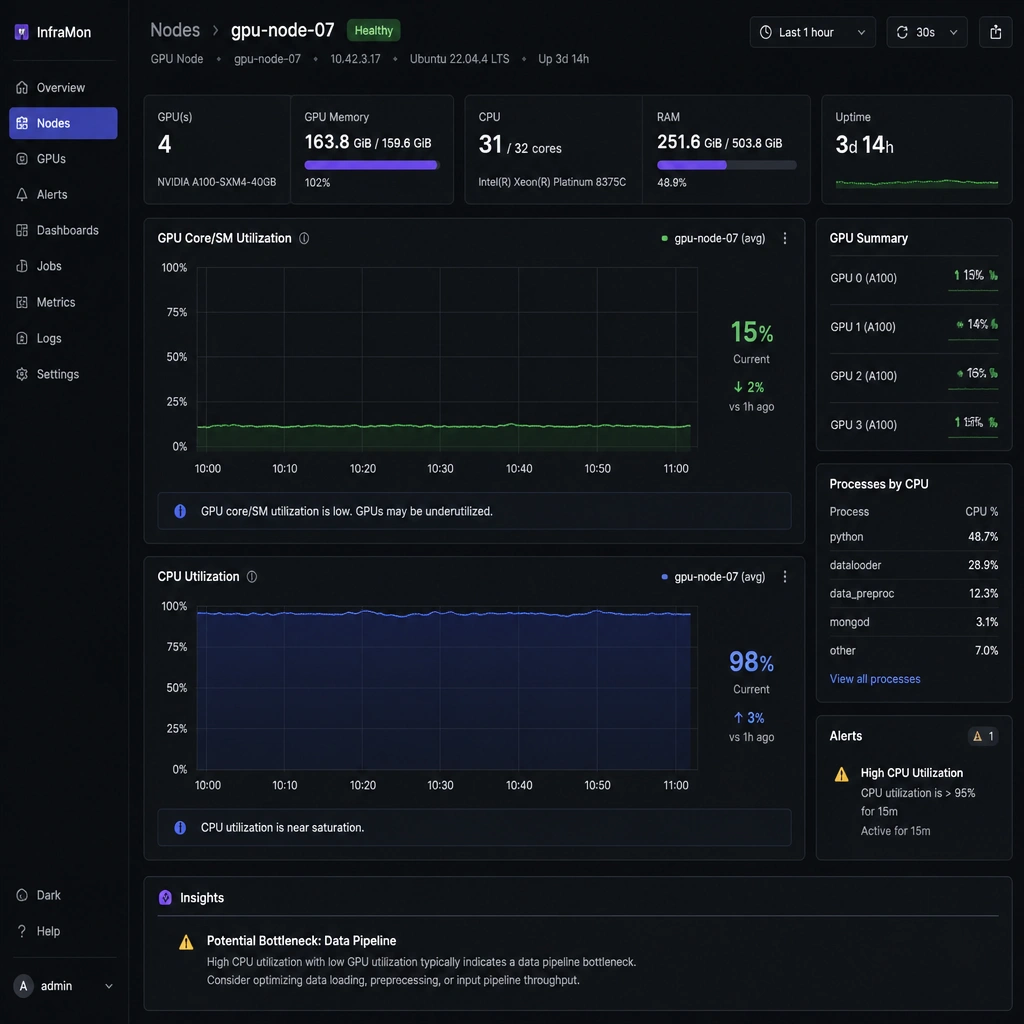Viewport: 1024px width, 1024px height.
Task: Click the CPU % column header
Action: [x=982, y=512]
